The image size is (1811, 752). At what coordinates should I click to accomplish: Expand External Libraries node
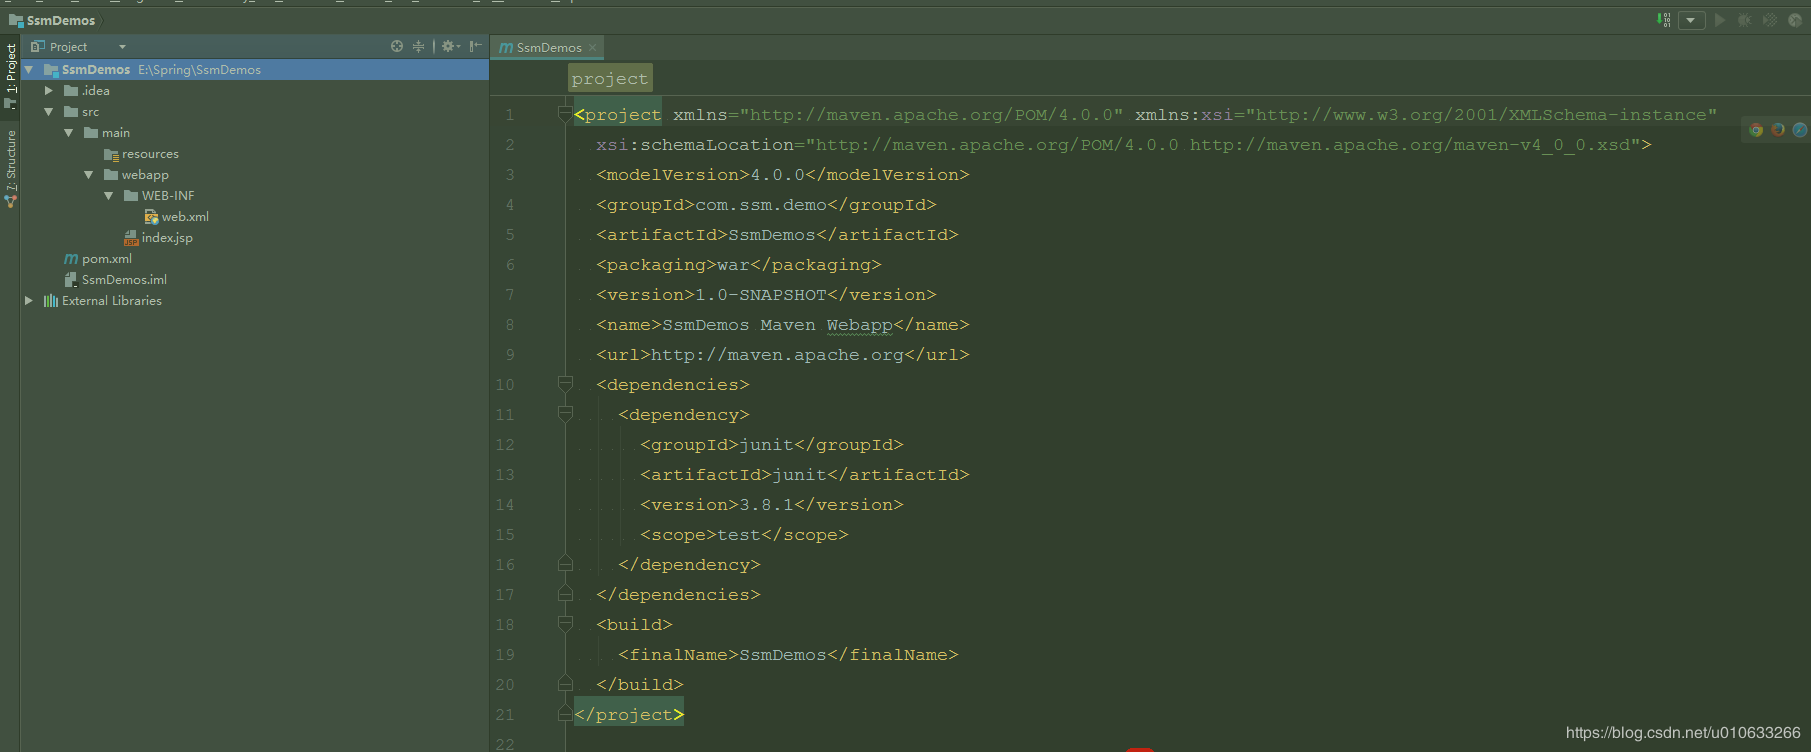pyautogui.click(x=28, y=301)
